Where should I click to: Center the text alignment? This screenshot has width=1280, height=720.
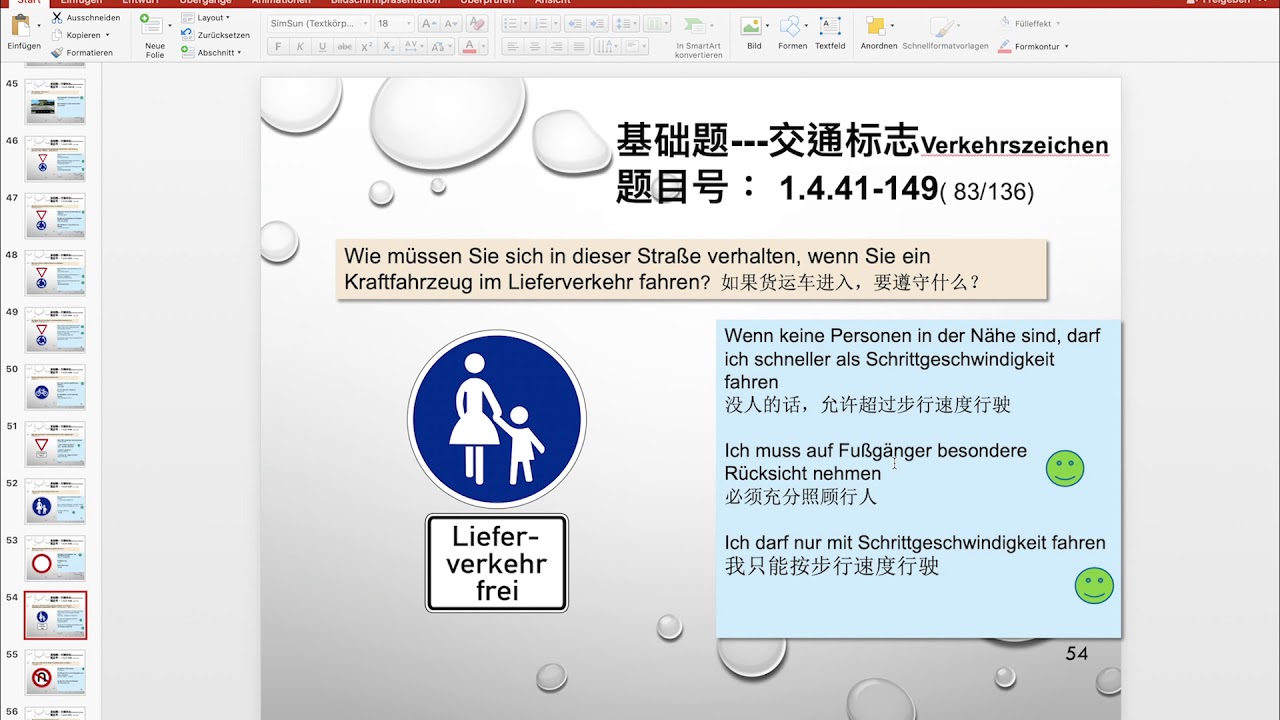point(534,46)
